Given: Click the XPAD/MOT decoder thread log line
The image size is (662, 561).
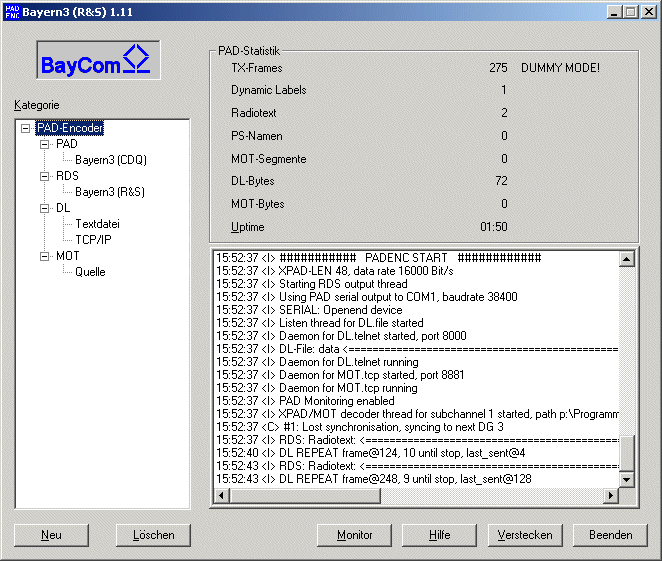Looking at the screenshot, I should coord(417,414).
